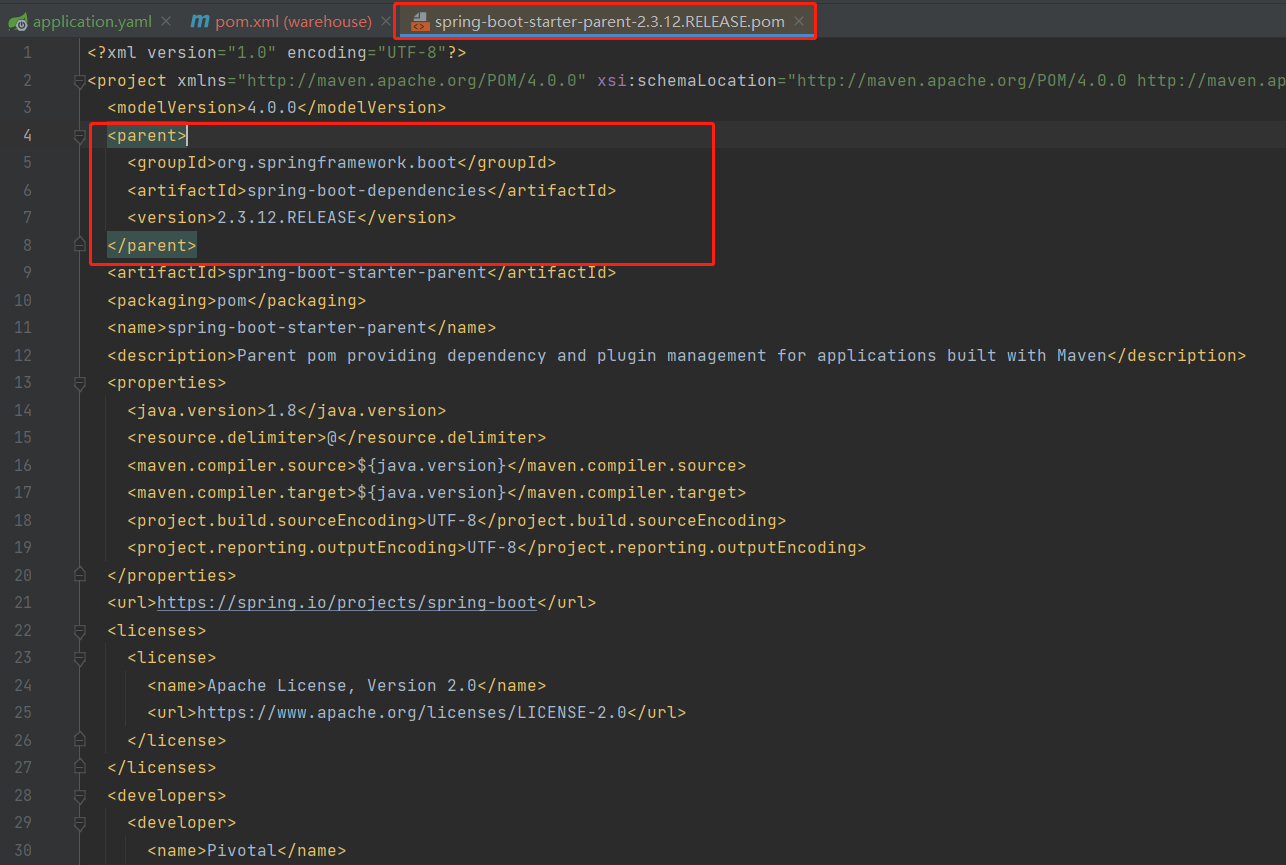Click Apache License, Version 2.0 name

[x=342, y=685]
